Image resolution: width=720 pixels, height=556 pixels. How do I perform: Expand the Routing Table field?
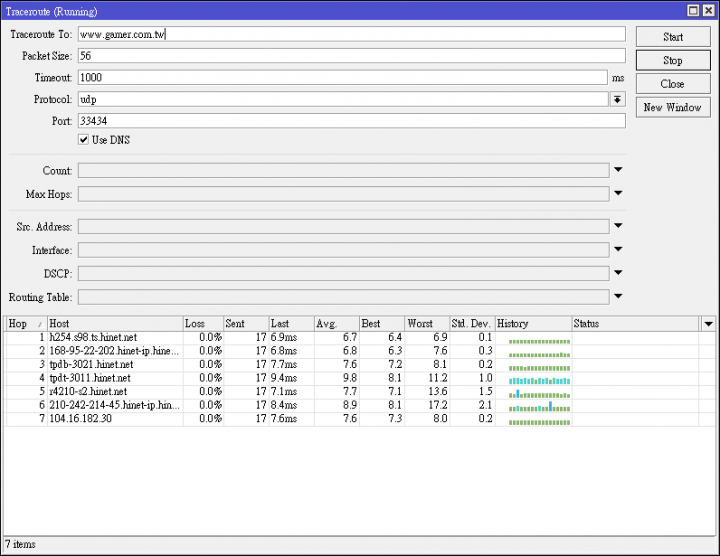point(618,296)
